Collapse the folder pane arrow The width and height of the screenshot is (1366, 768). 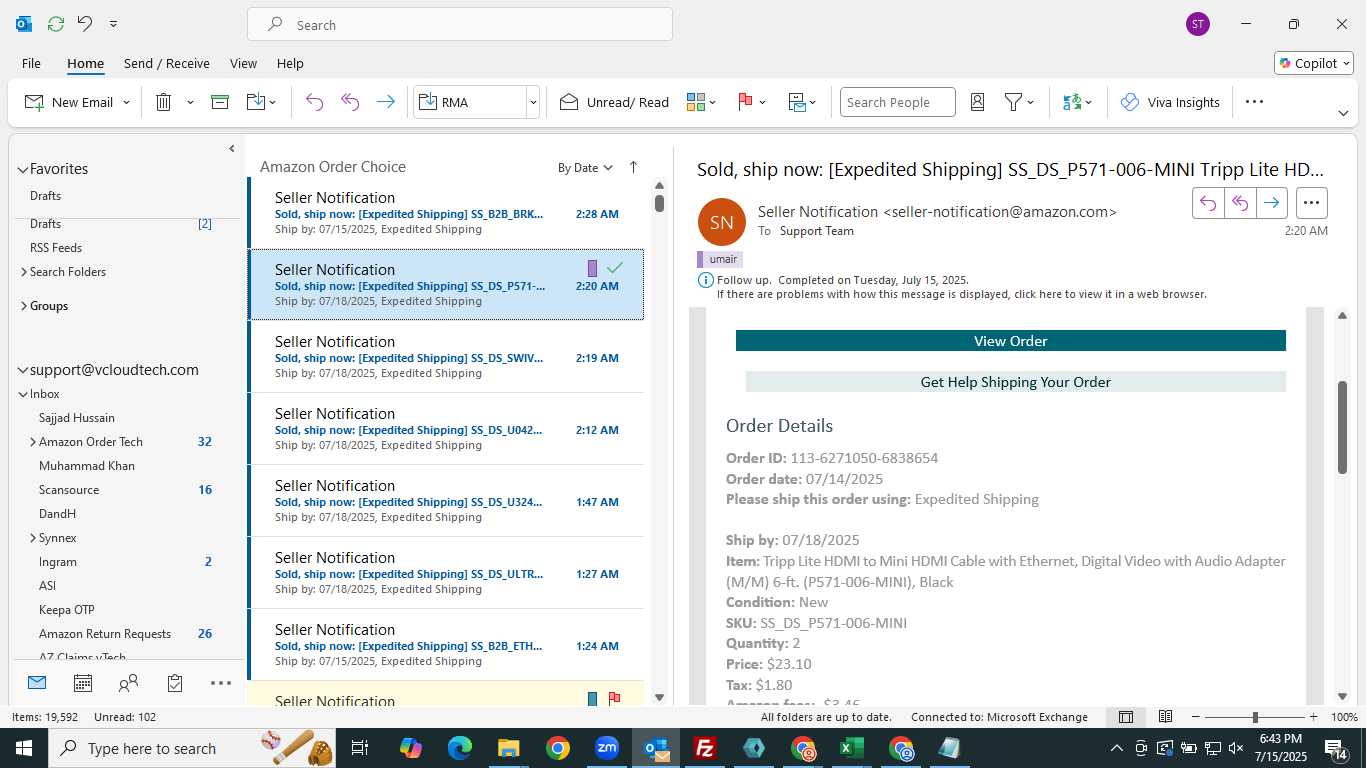[232, 149]
